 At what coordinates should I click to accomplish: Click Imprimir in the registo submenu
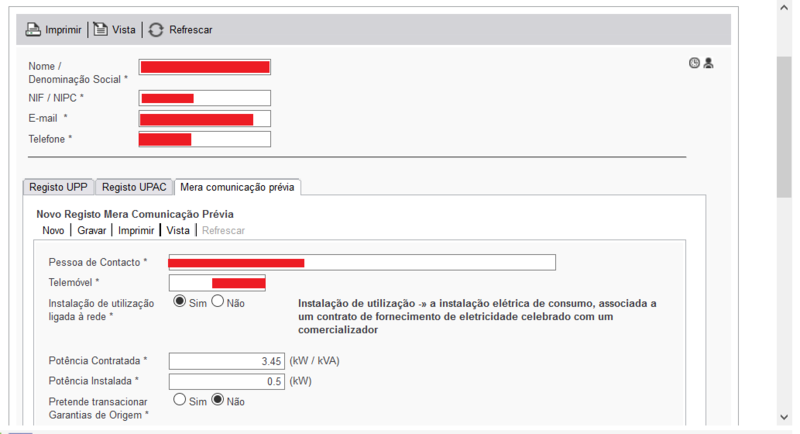pos(136,231)
